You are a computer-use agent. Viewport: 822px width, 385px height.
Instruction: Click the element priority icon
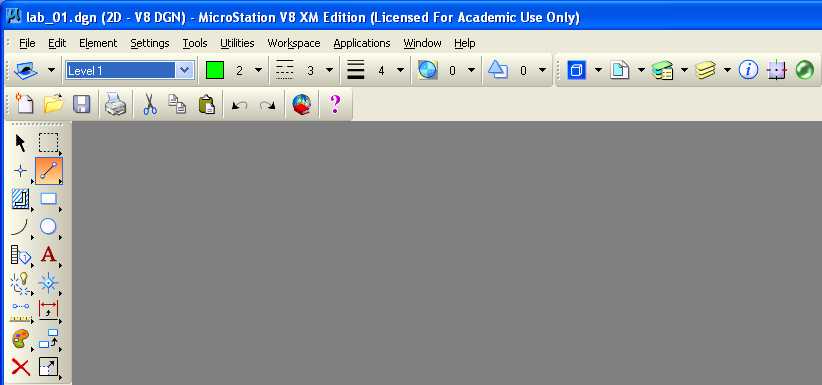(x=497, y=70)
